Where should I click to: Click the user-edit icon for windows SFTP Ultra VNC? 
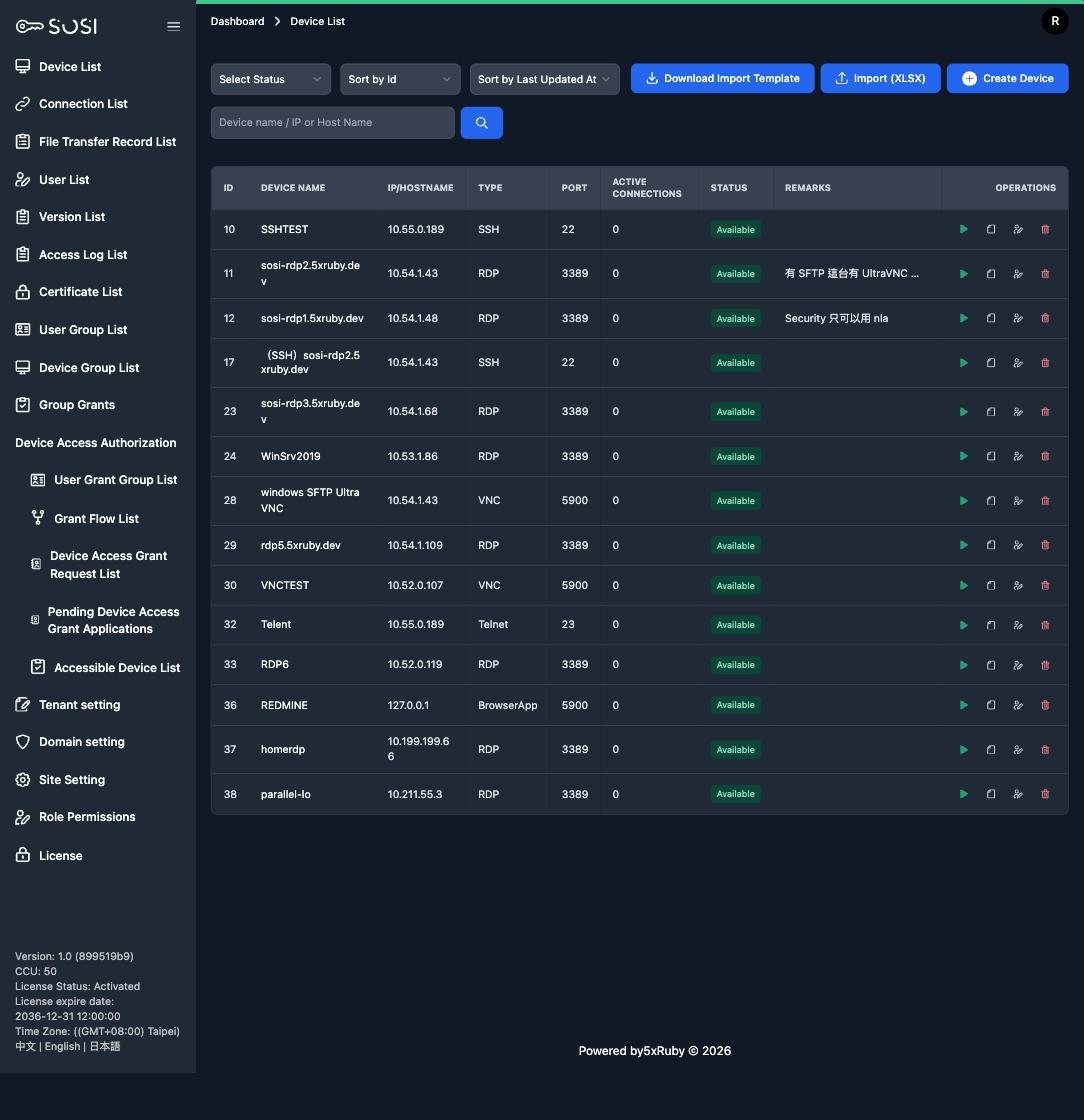coord(1018,500)
